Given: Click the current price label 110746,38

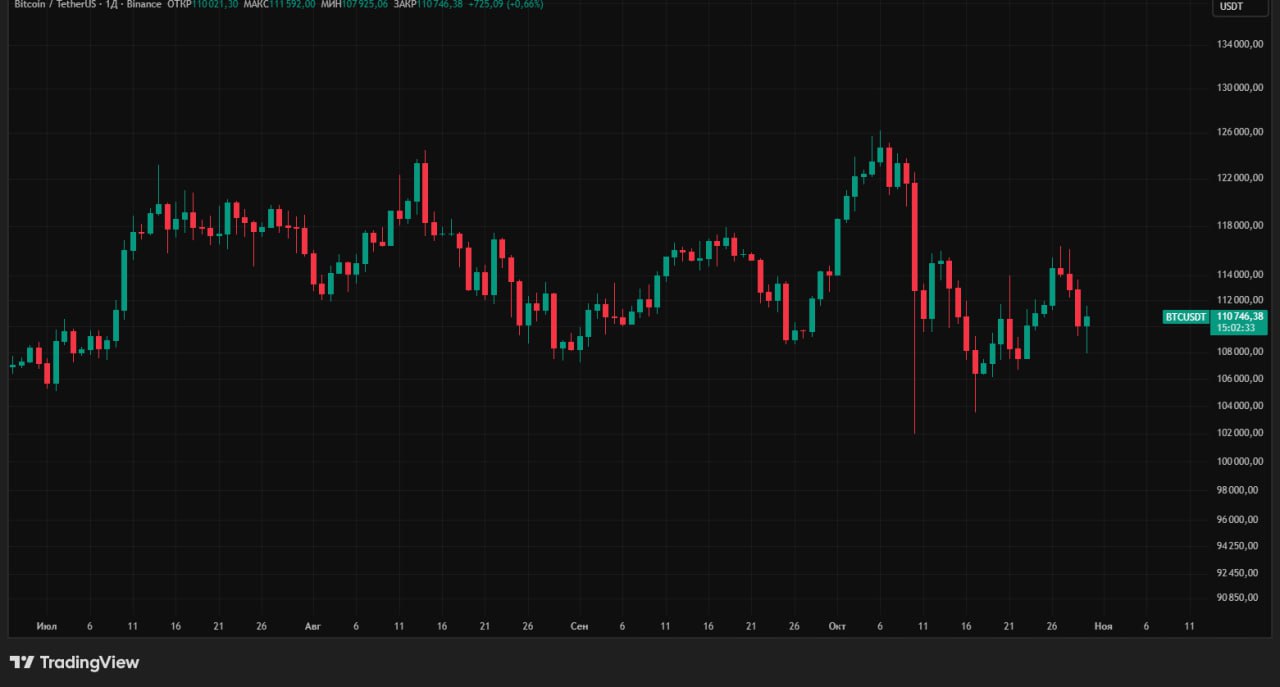Looking at the screenshot, I should click(x=1241, y=316).
